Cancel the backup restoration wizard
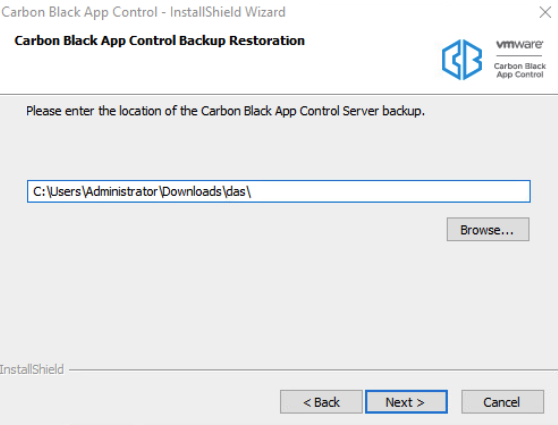The image size is (558, 425). pos(502,402)
